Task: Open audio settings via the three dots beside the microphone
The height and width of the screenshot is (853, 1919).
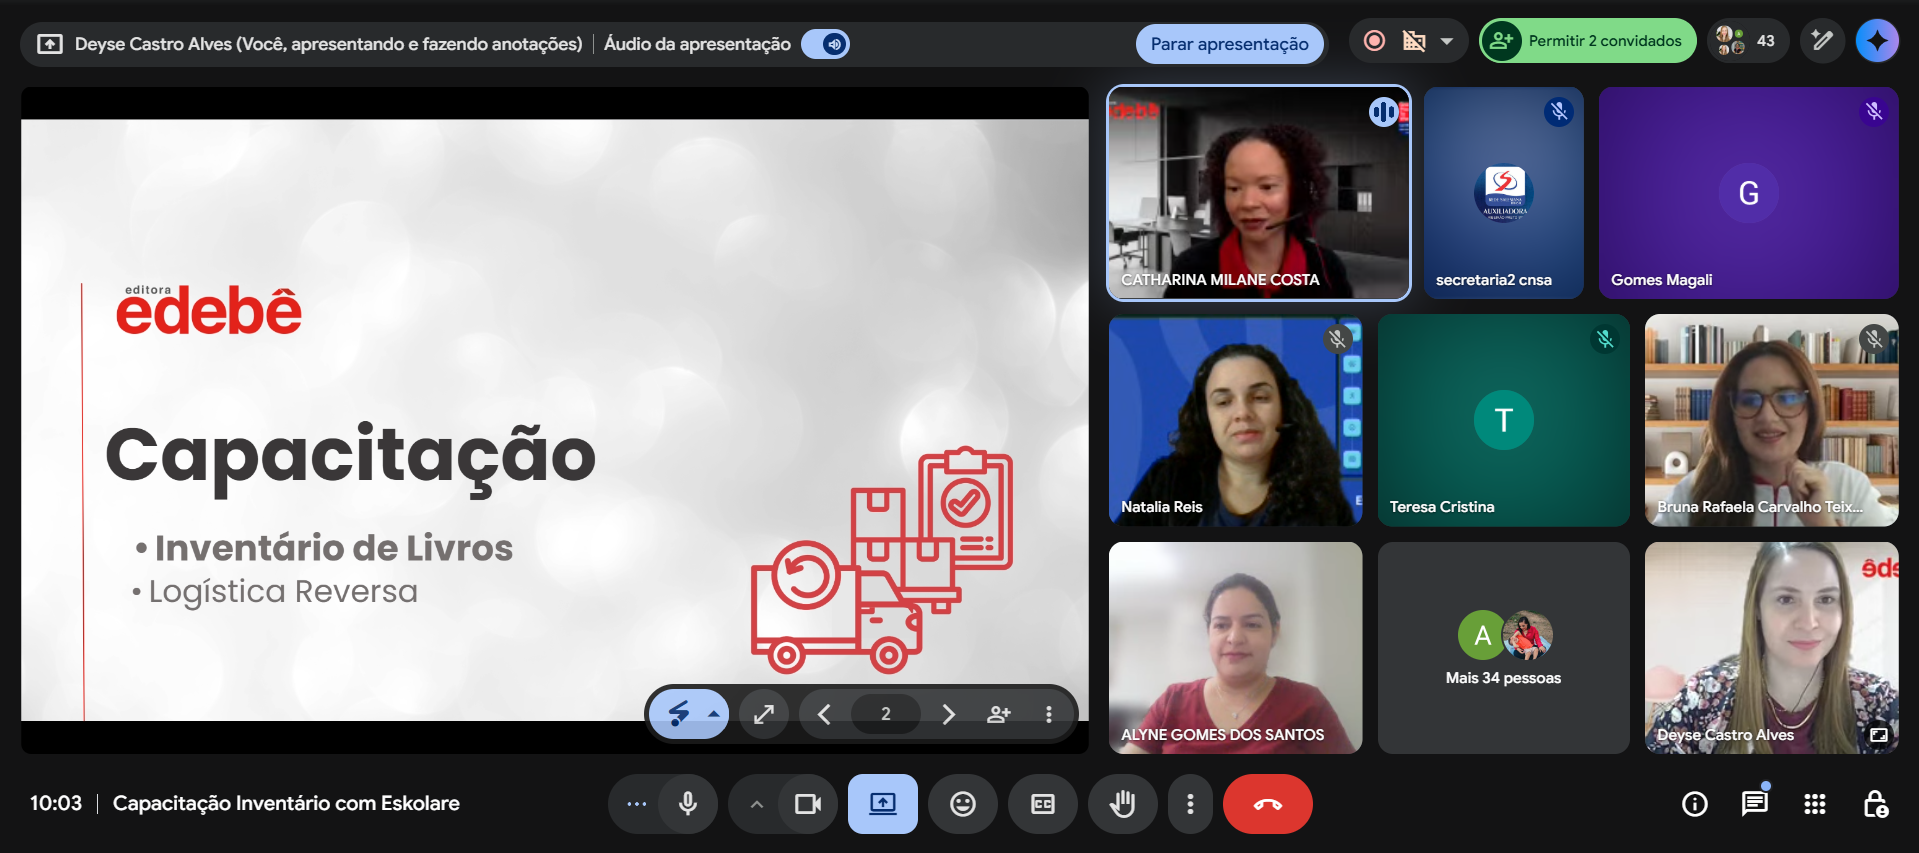Action: 636,804
